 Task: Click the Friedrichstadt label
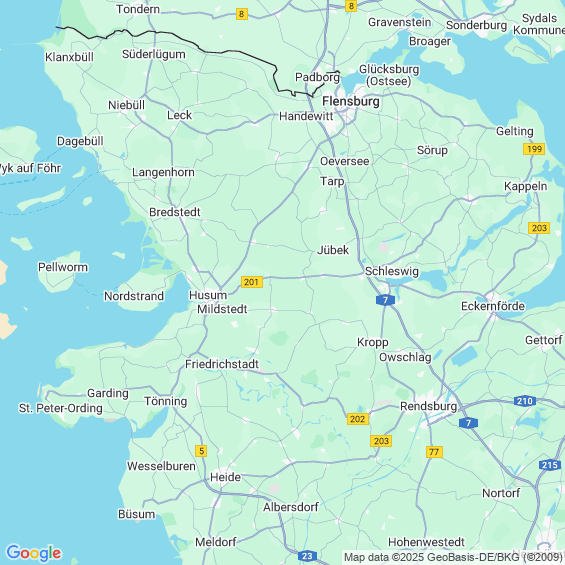tap(222, 364)
